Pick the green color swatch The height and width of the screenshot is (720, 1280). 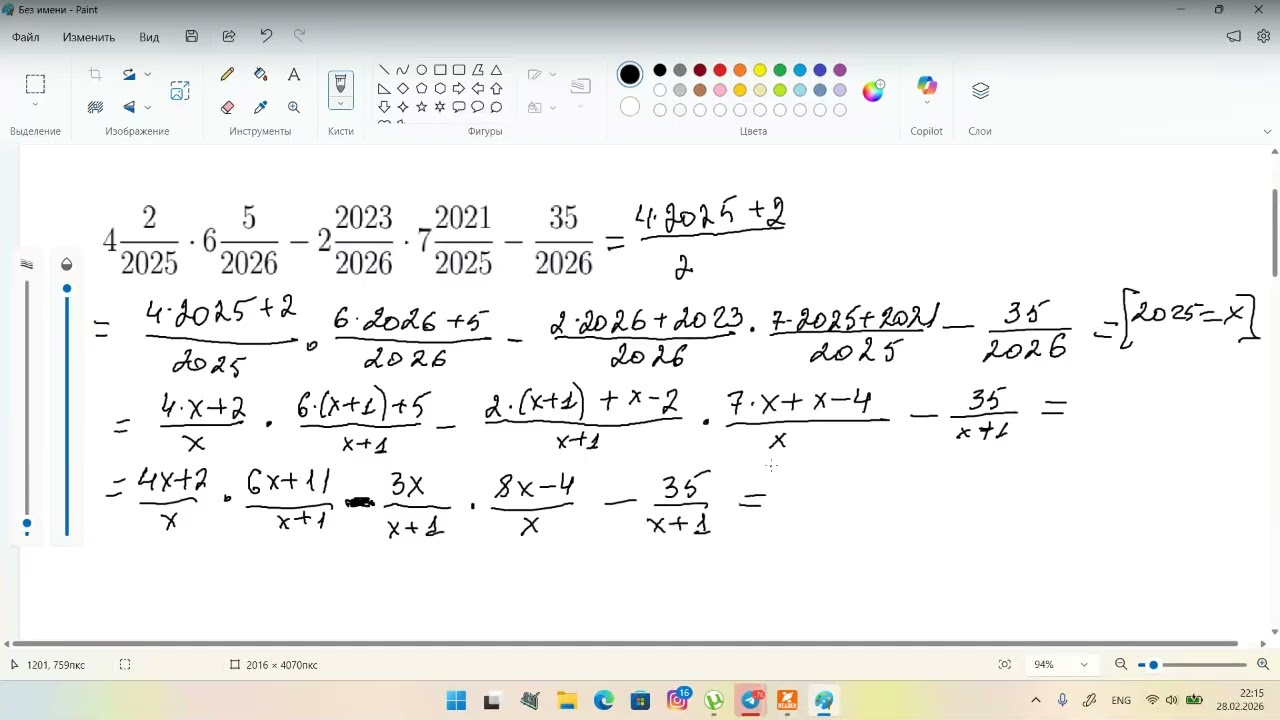pos(780,70)
